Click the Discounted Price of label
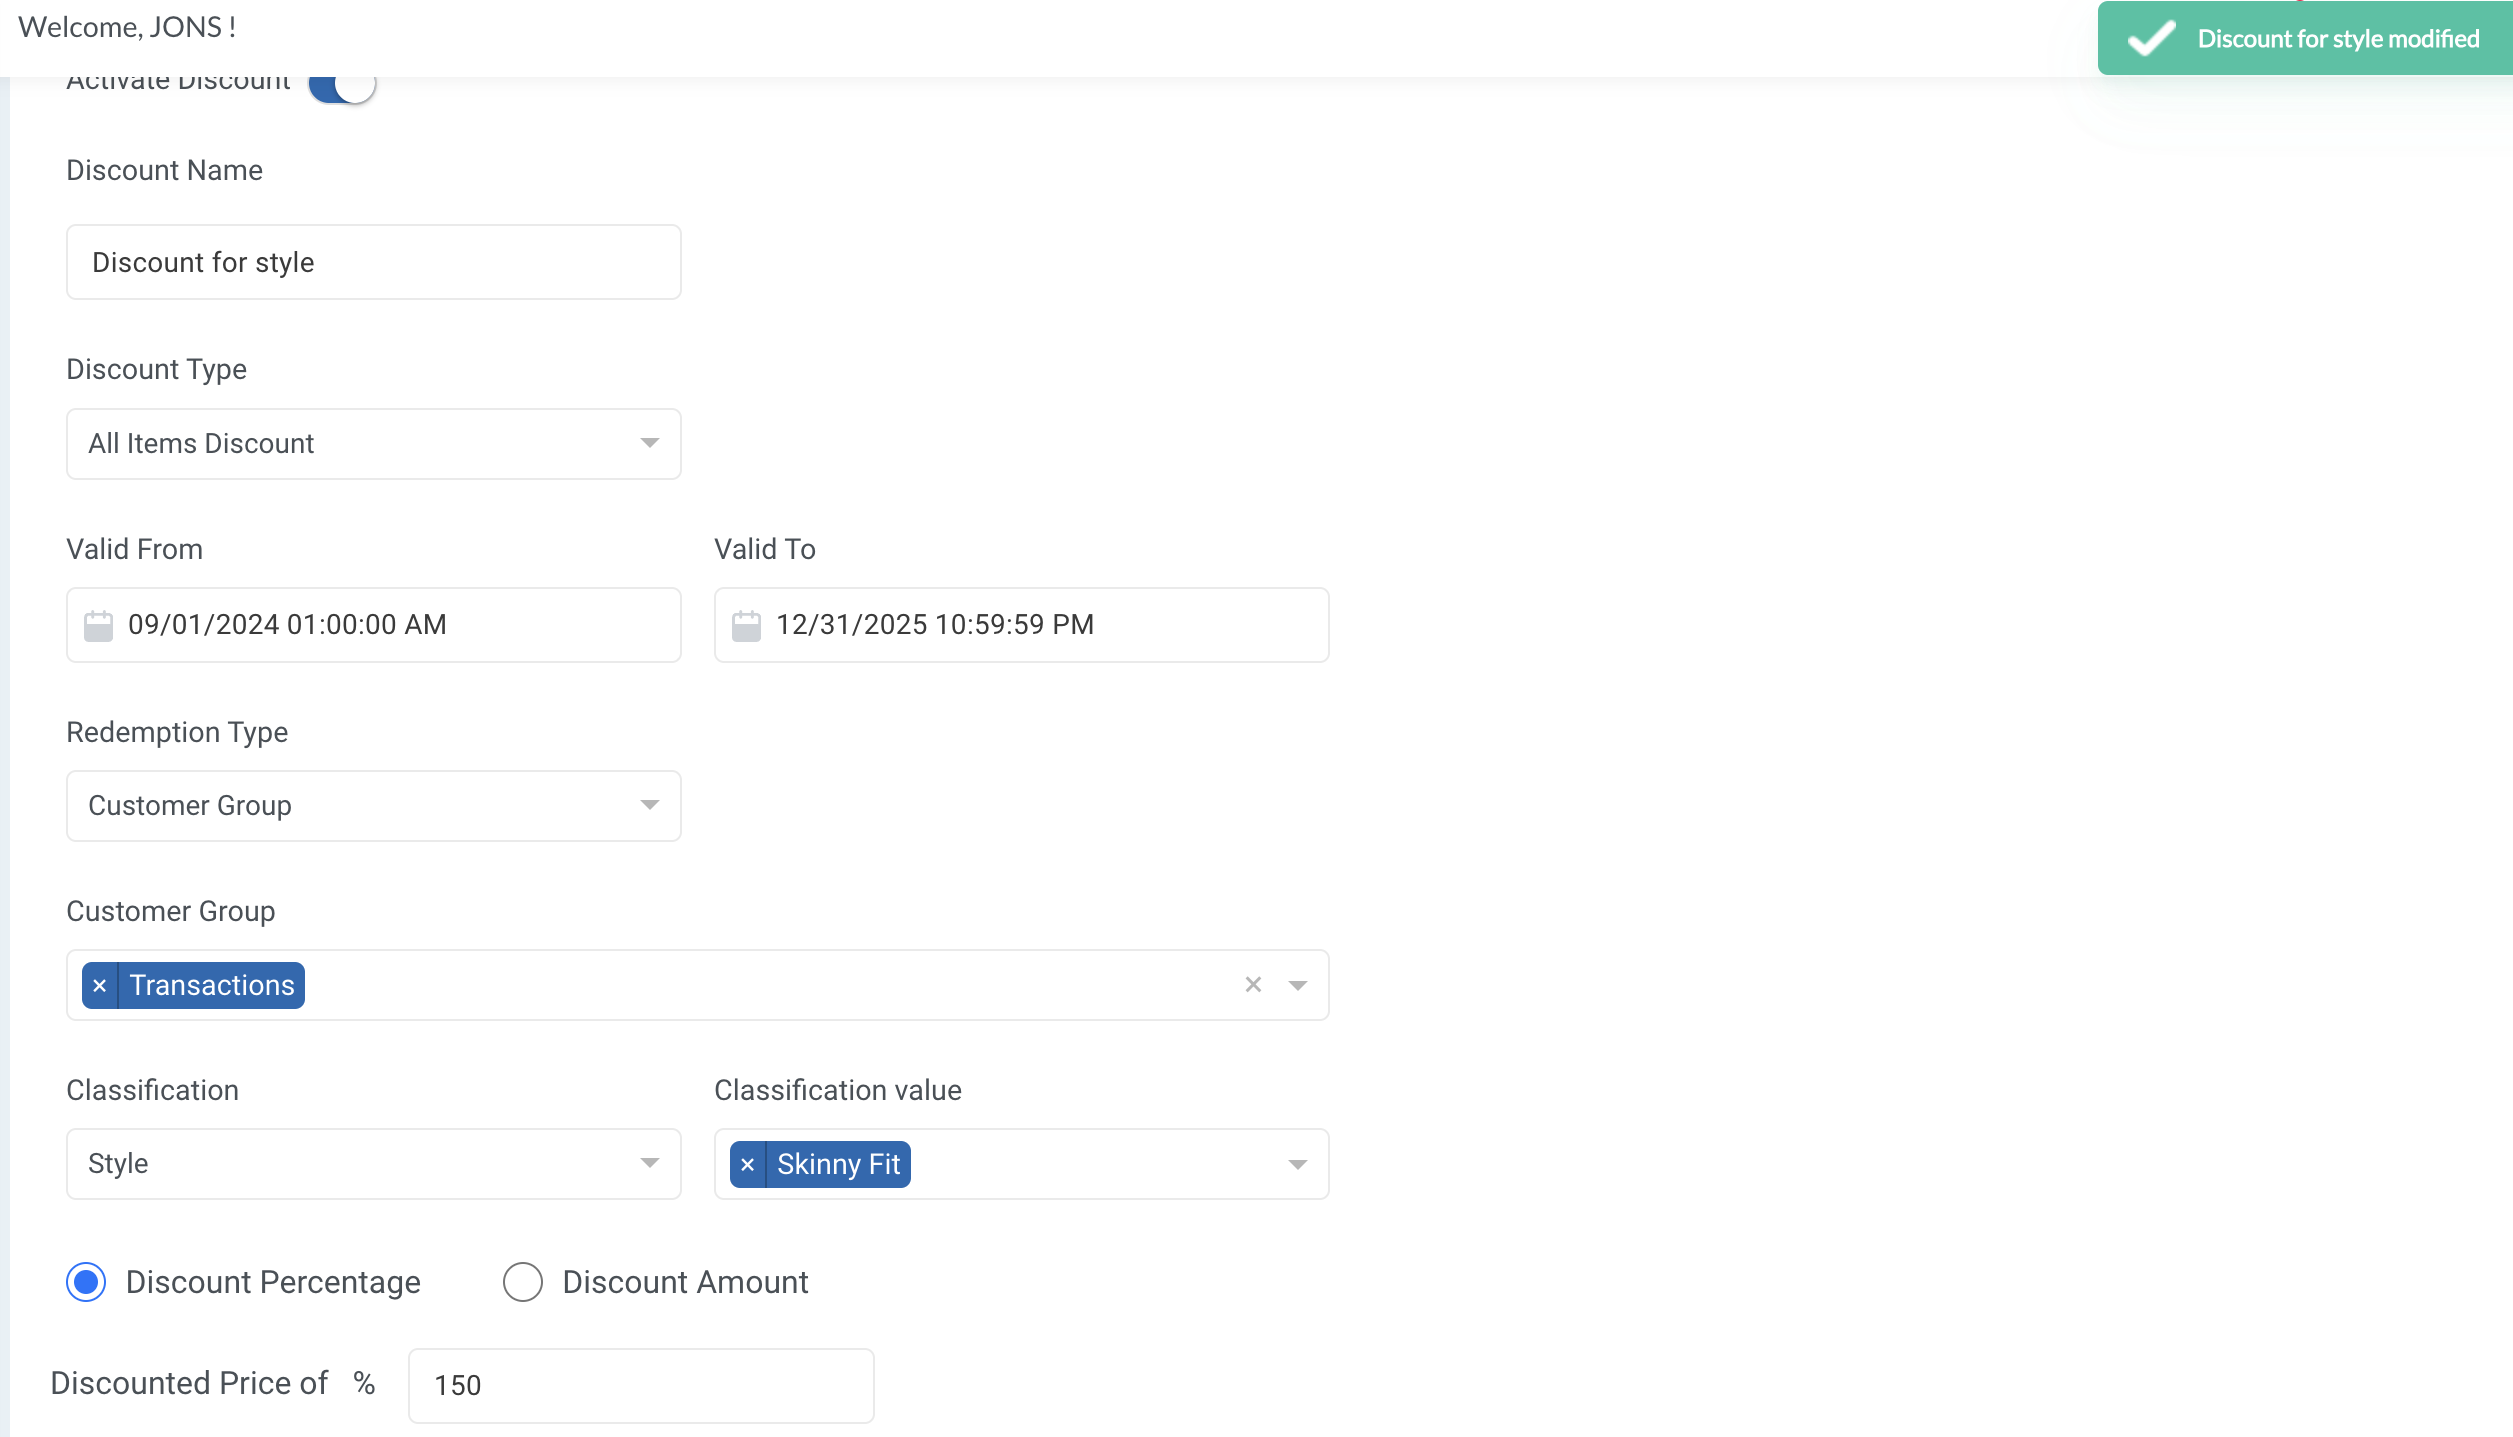 point(189,1383)
